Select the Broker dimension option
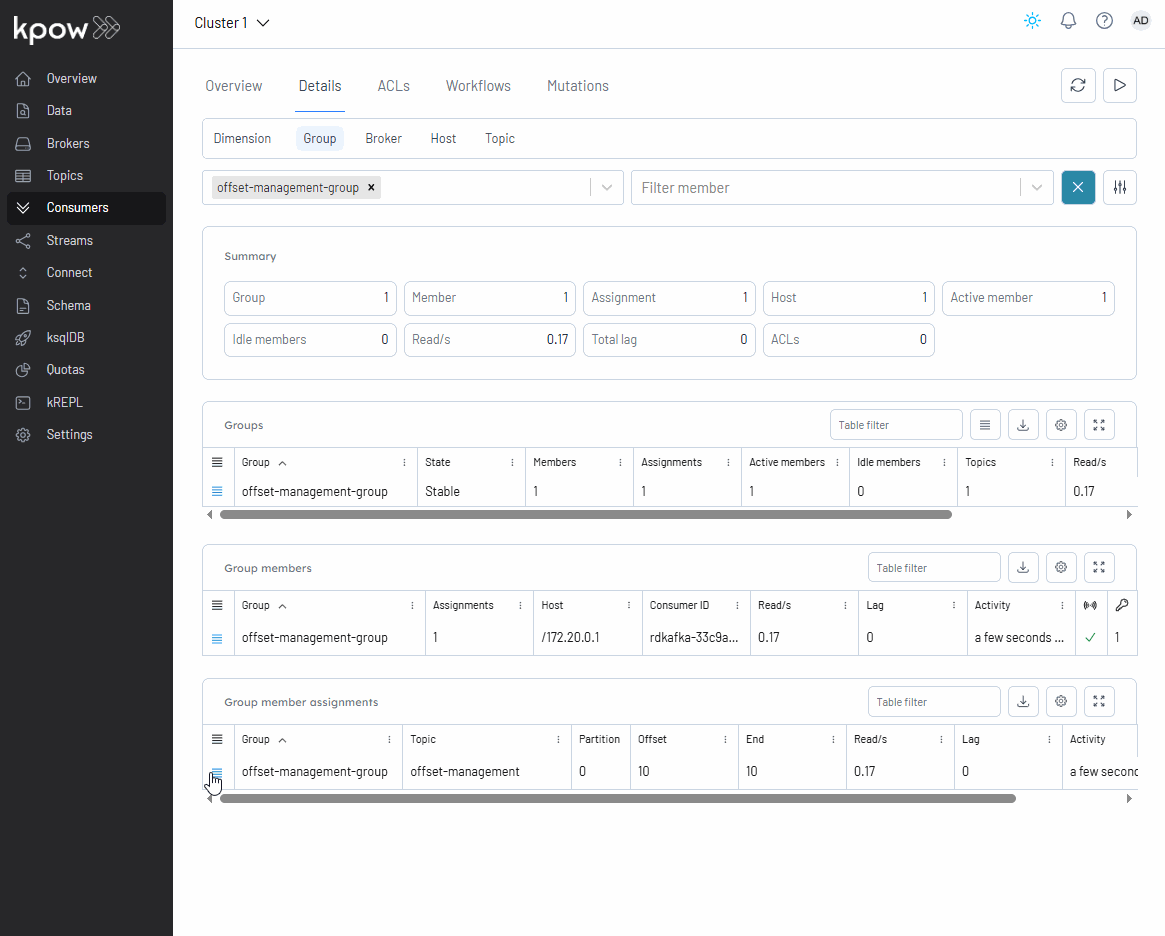This screenshot has height=936, width=1165. pos(383,139)
